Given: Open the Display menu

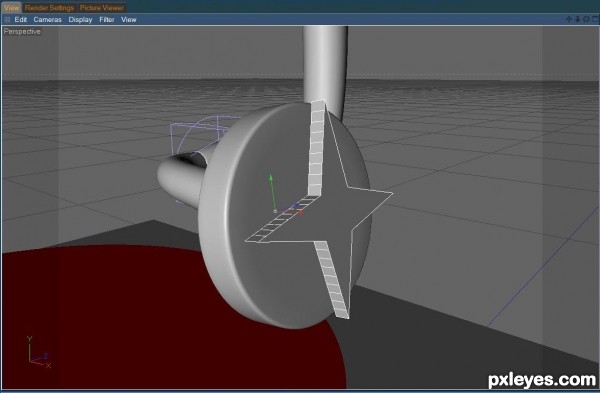Looking at the screenshot, I should [80, 20].
